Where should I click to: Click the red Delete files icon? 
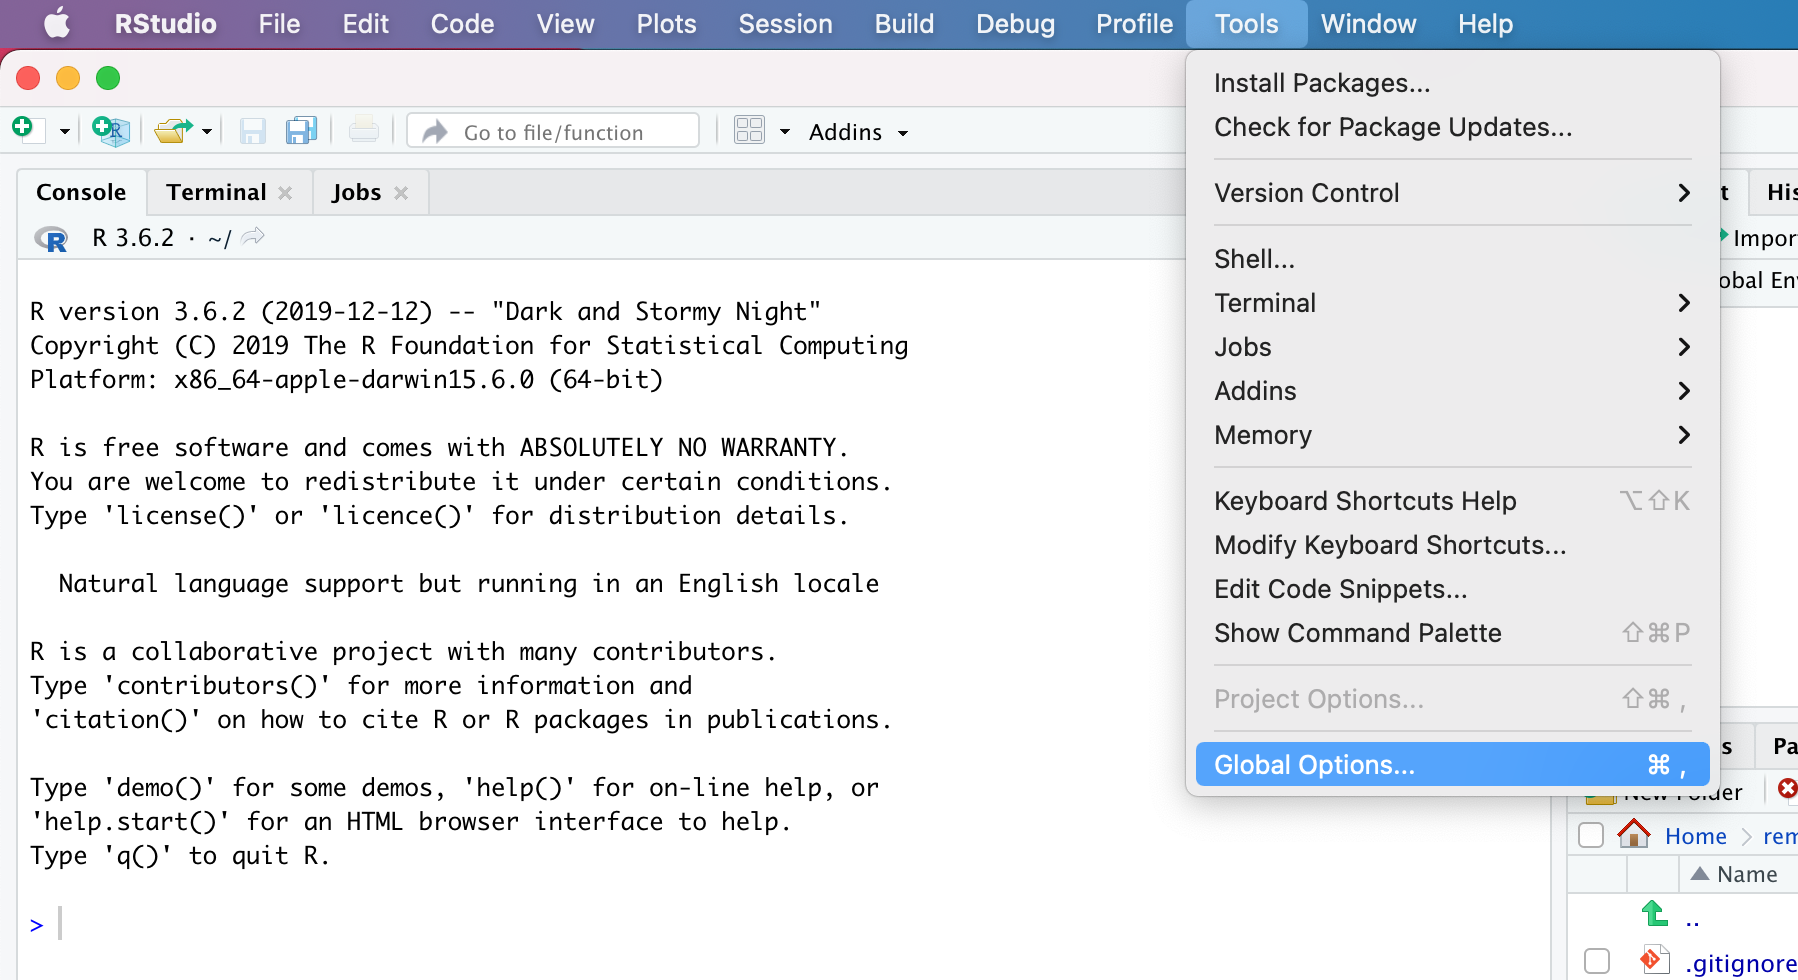(x=1787, y=789)
